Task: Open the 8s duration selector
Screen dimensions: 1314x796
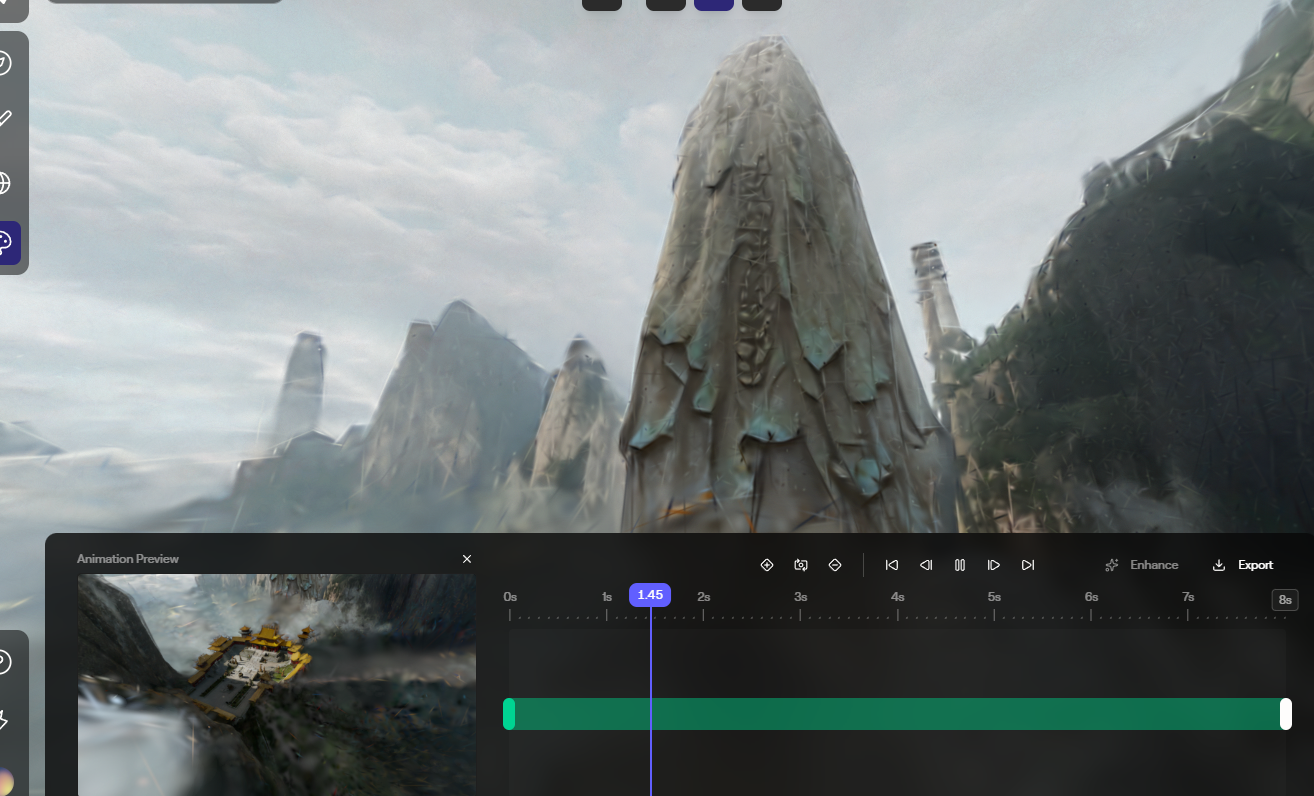Action: [x=1284, y=599]
